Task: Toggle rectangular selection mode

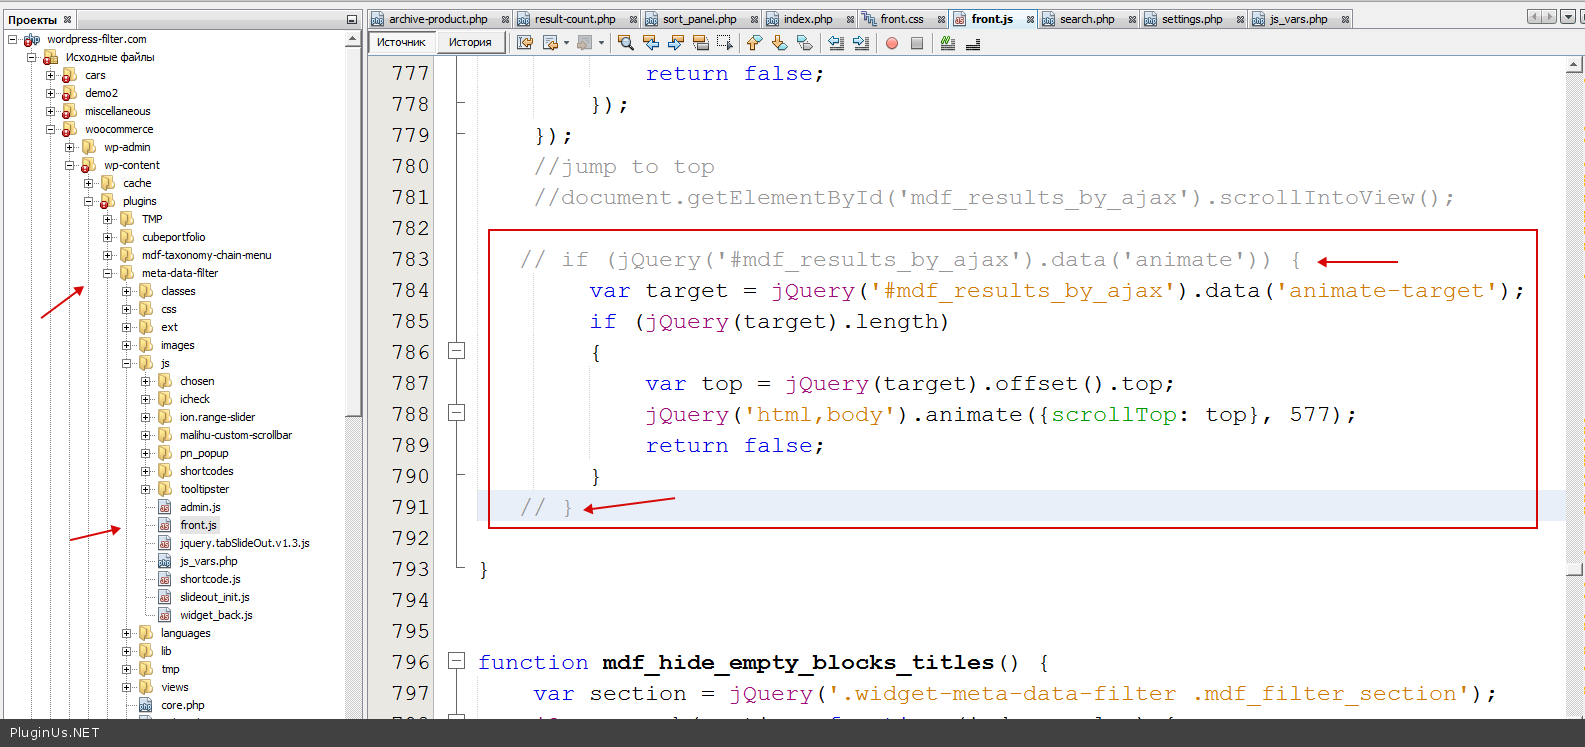Action: [725, 42]
